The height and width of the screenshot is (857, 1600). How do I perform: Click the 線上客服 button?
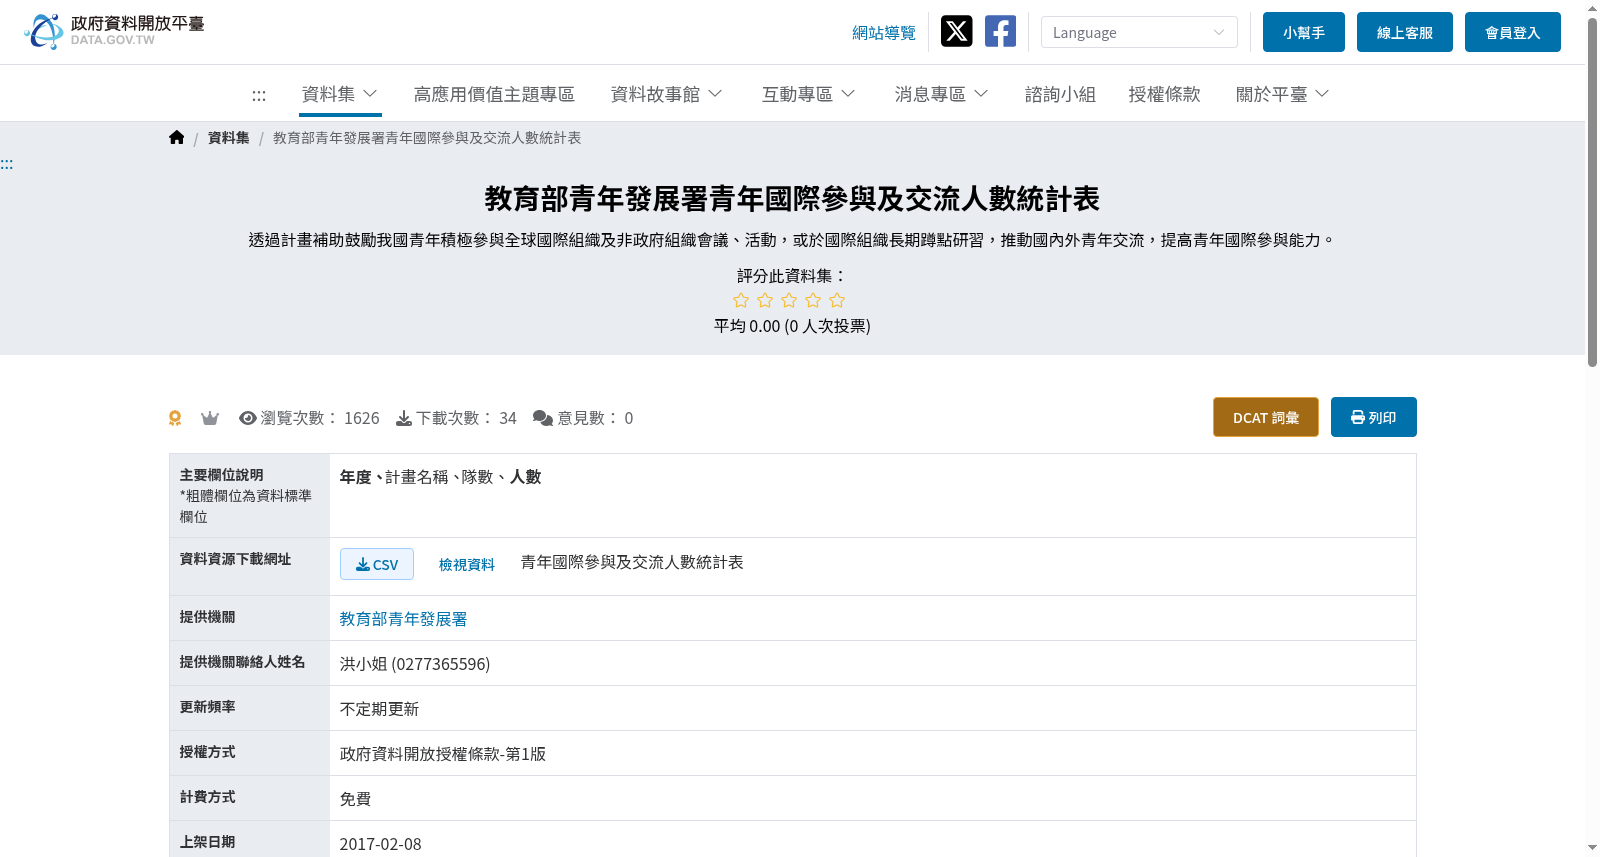click(x=1405, y=32)
